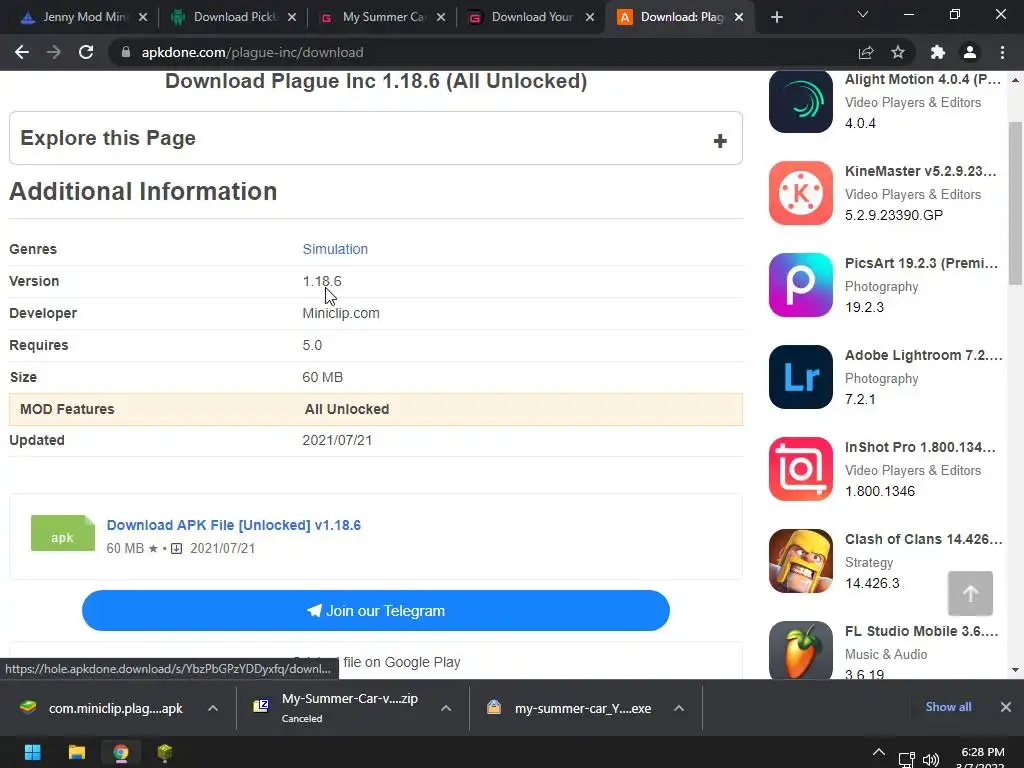Open the InShot Pro 1.800.134 title link
Viewport: 1024px width, 768px height.
point(920,447)
